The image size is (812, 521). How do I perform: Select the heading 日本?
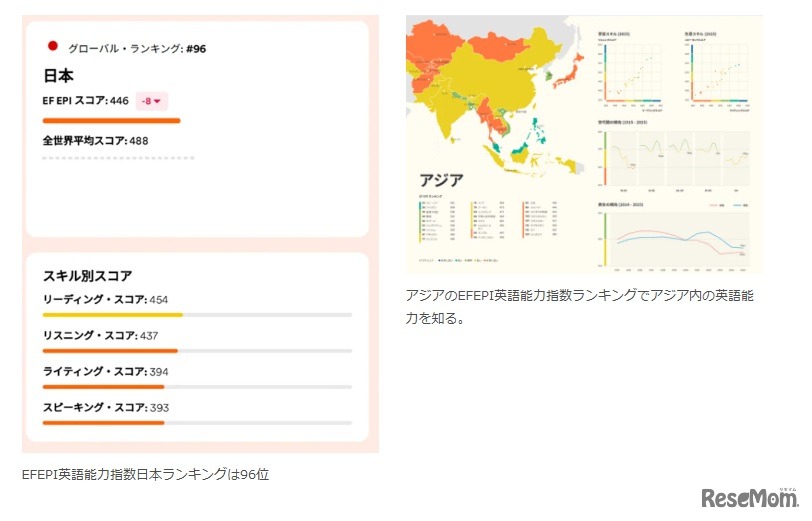58,76
